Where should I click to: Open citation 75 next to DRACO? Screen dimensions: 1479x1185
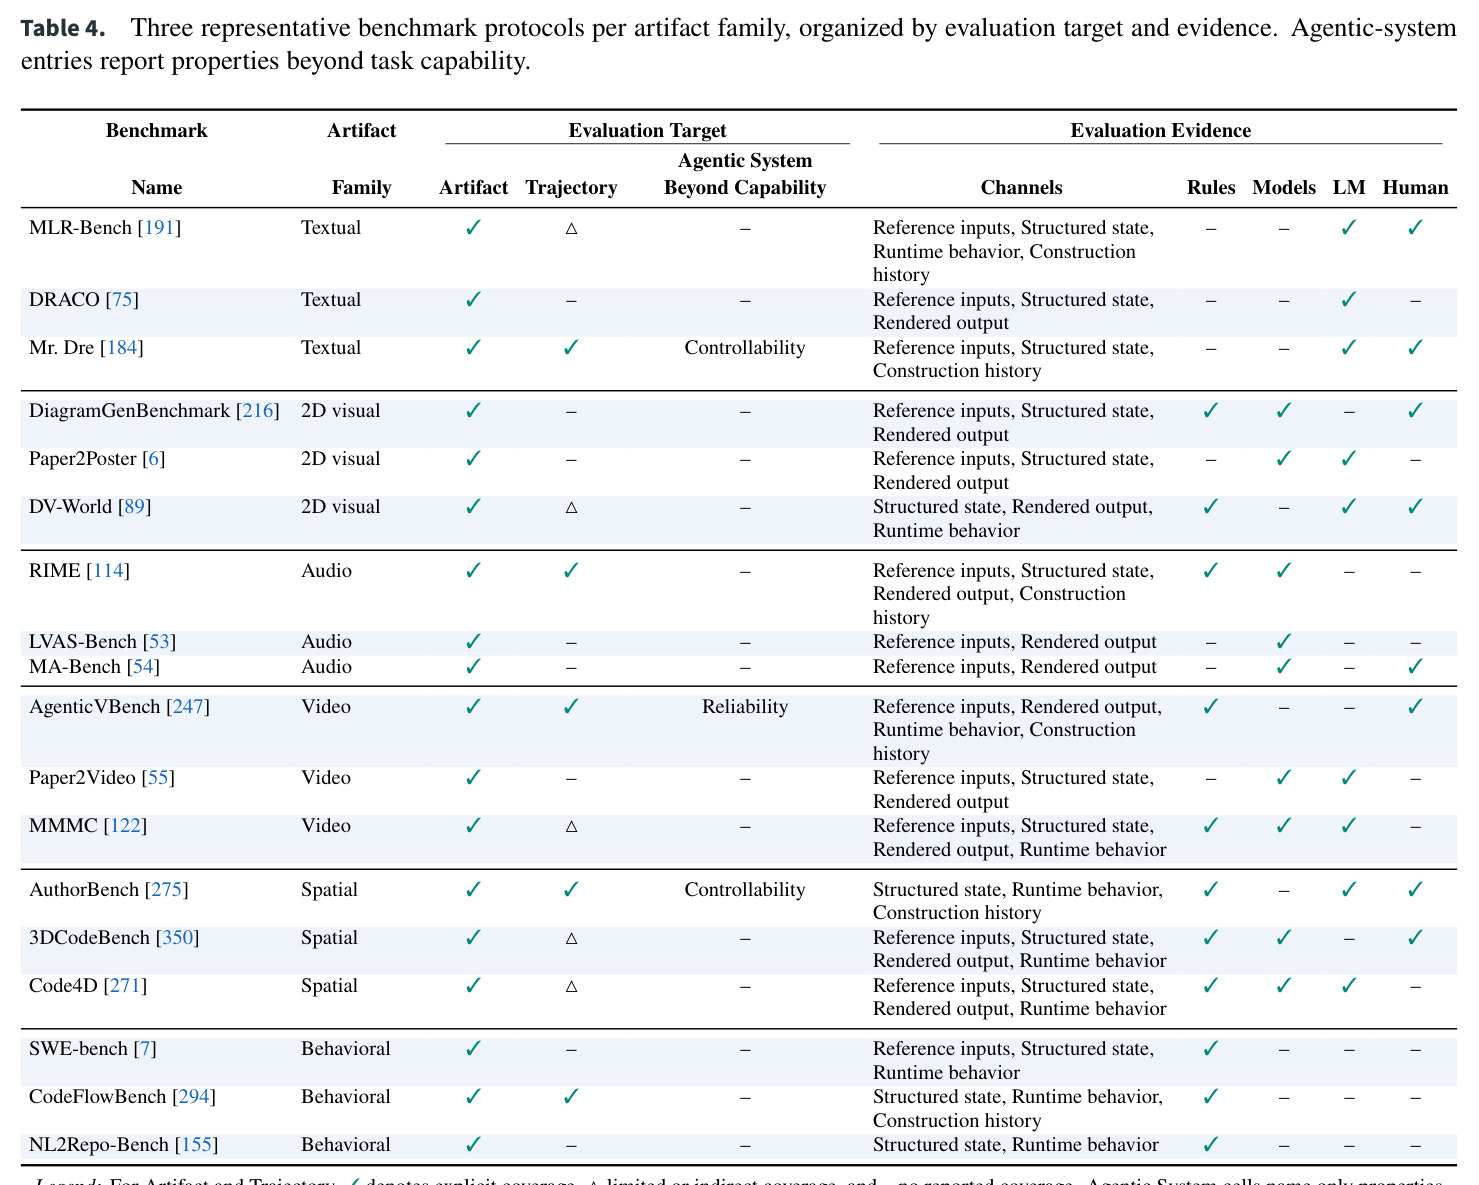122,300
